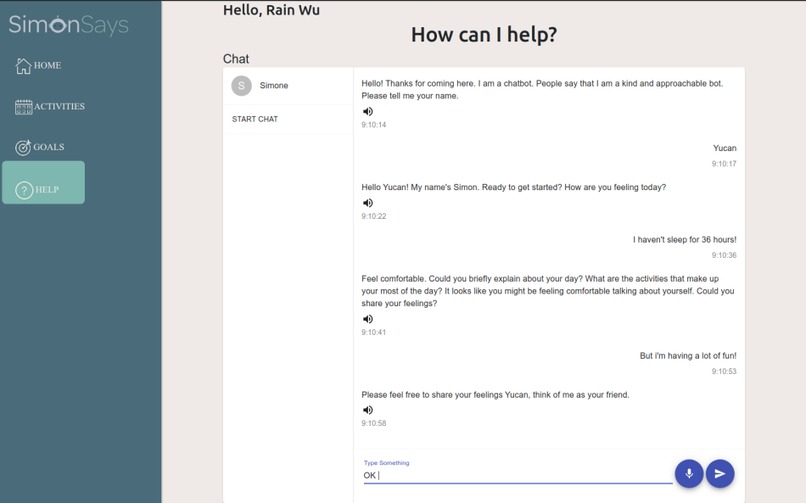This screenshot has height=503, width=806.
Task: Click the 'Chat' section label
Action: (235, 59)
